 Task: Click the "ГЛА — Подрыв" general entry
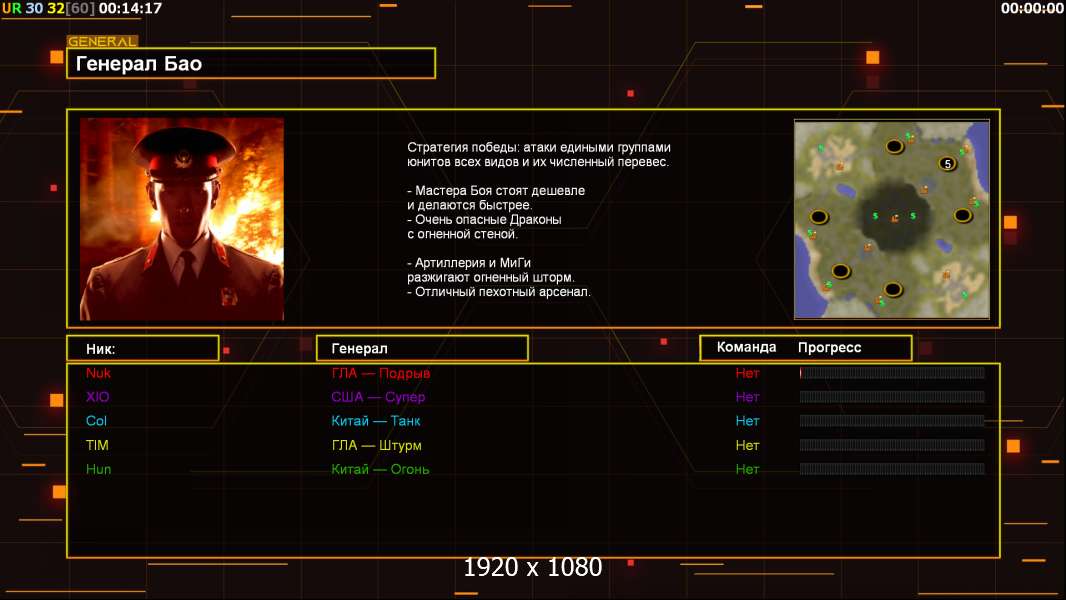(381, 373)
